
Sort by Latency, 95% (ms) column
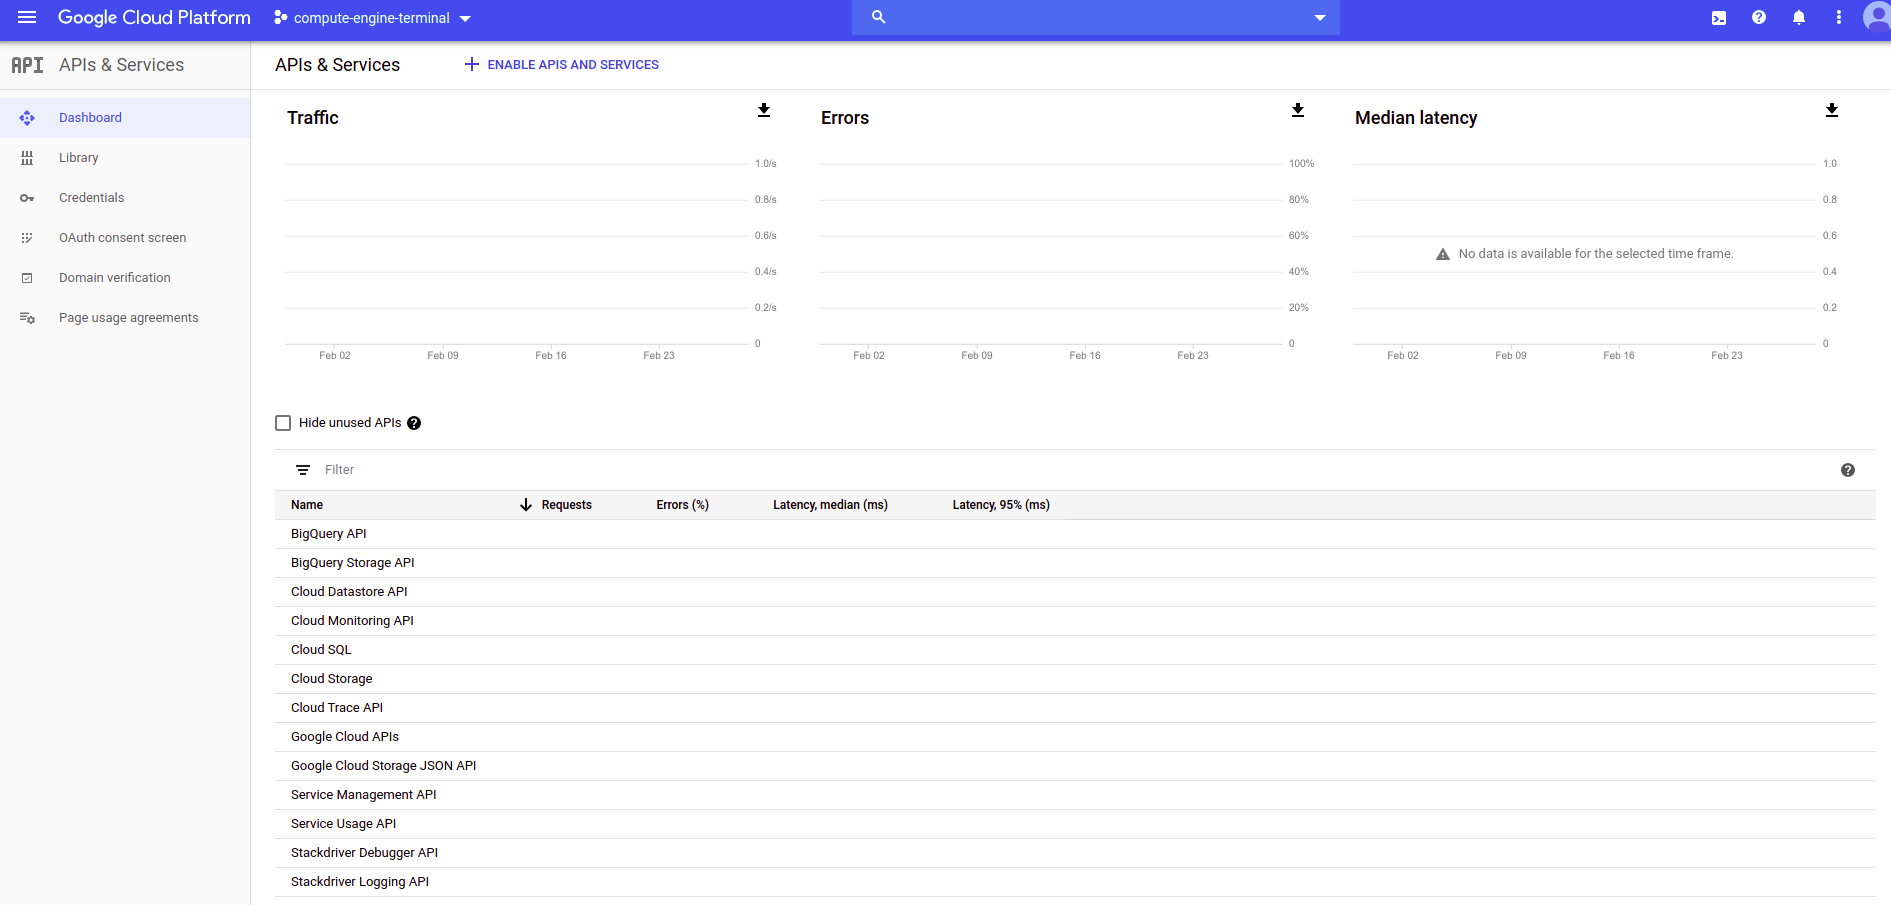coord(1001,505)
